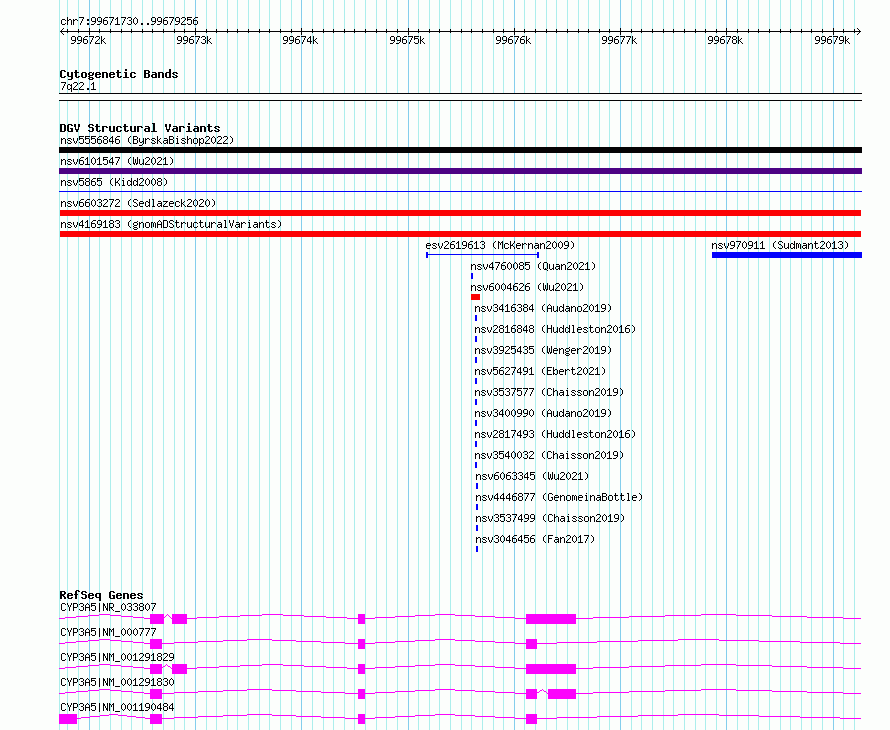Select the blue nsv970911 variant bar
The height and width of the screenshot is (730, 890).
787,255
